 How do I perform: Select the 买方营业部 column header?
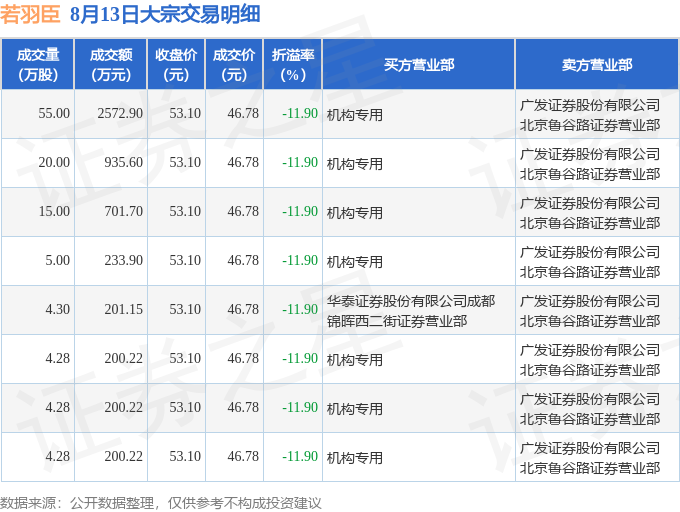click(418, 65)
